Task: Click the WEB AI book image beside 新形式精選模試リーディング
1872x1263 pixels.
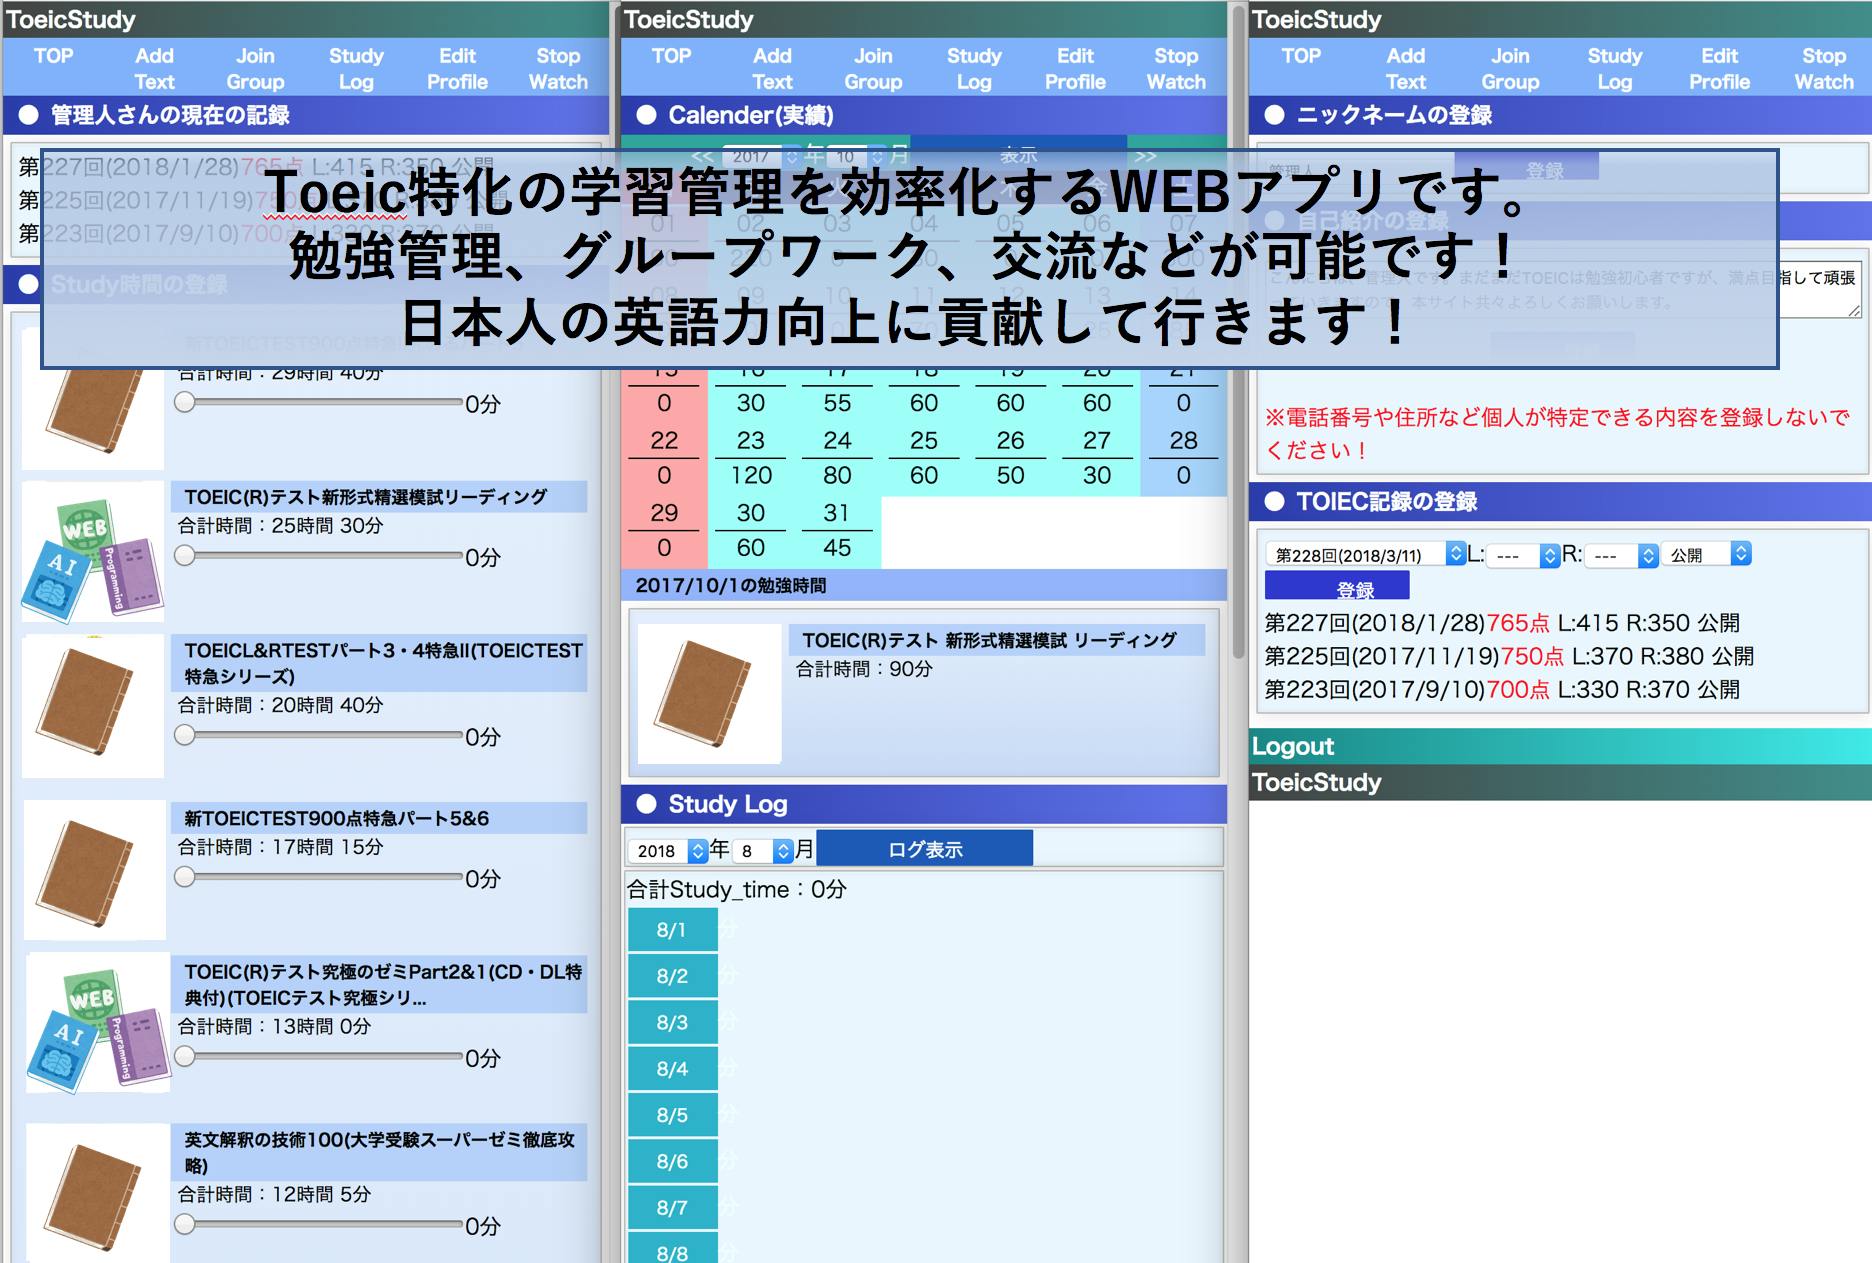Action: [93, 552]
